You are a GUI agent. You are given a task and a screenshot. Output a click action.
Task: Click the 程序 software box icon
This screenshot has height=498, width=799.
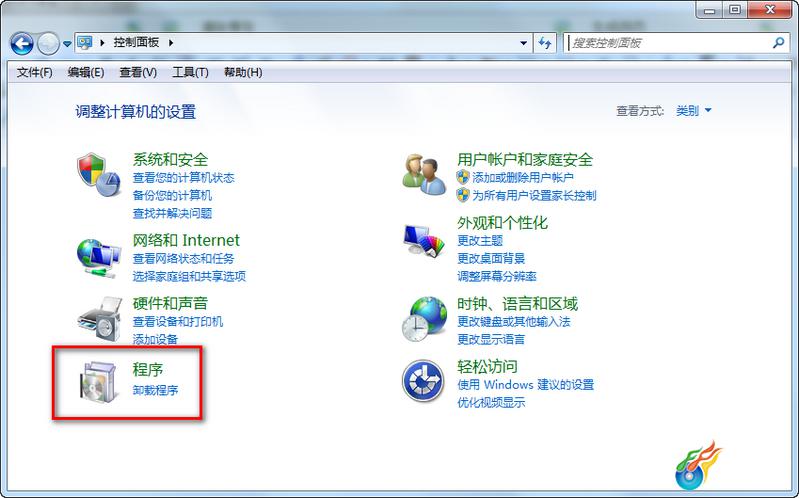coord(99,382)
